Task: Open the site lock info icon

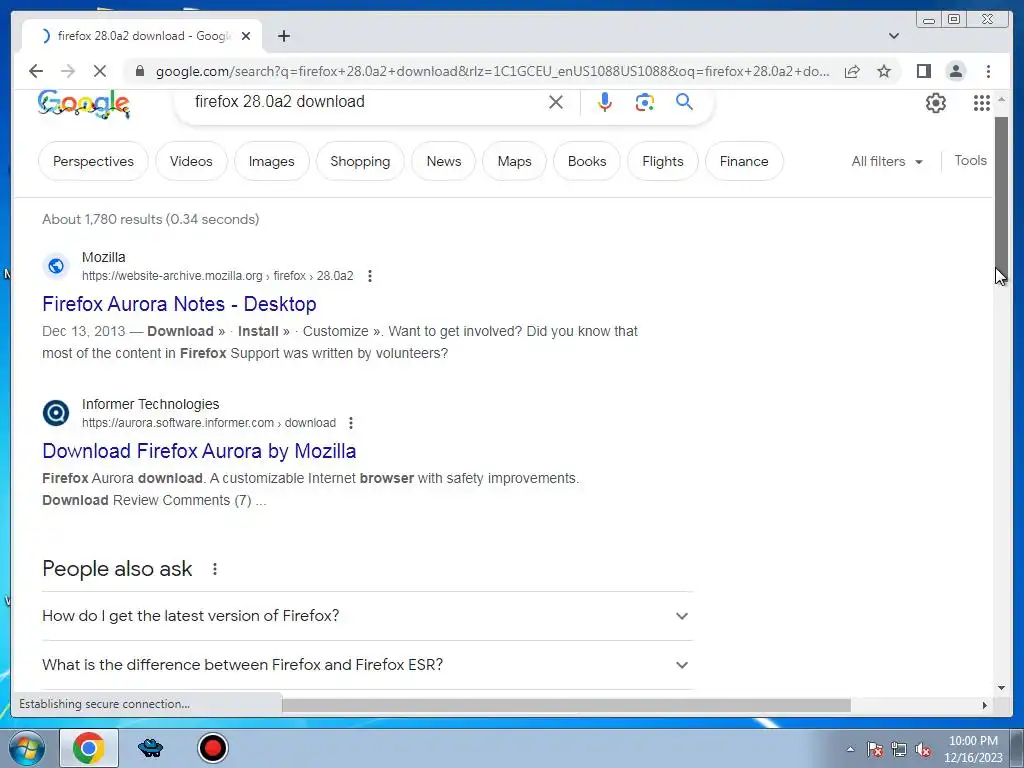Action: (x=139, y=71)
